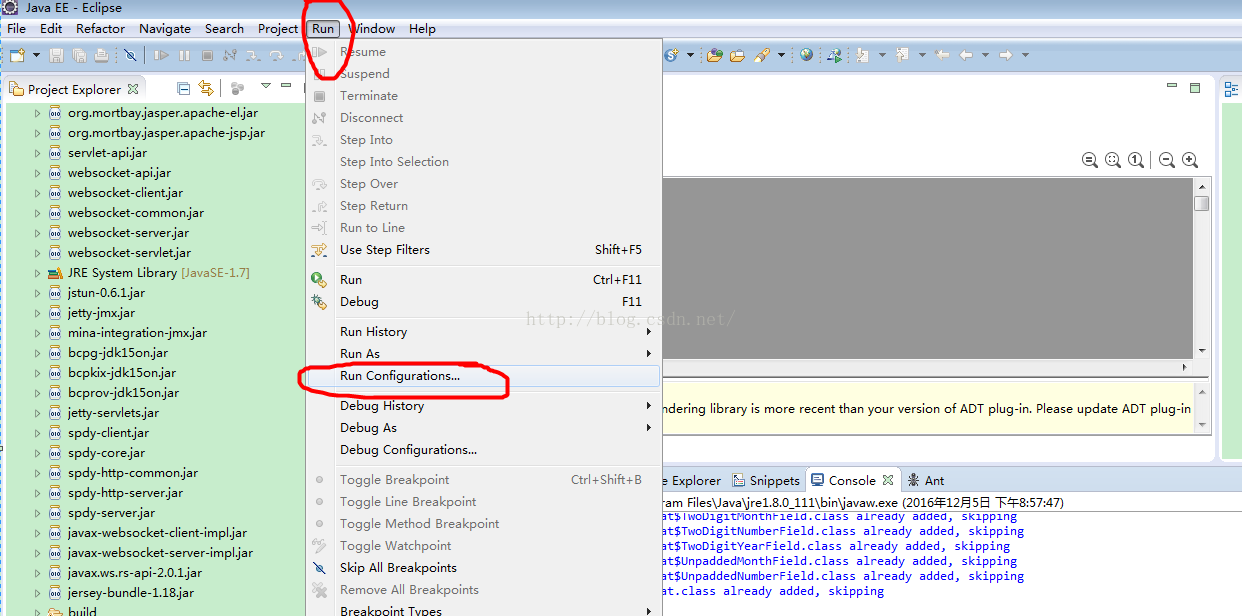Select Debug F11 menu entry
This screenshot has height=616, width=1242.
(x=483, y=302)
